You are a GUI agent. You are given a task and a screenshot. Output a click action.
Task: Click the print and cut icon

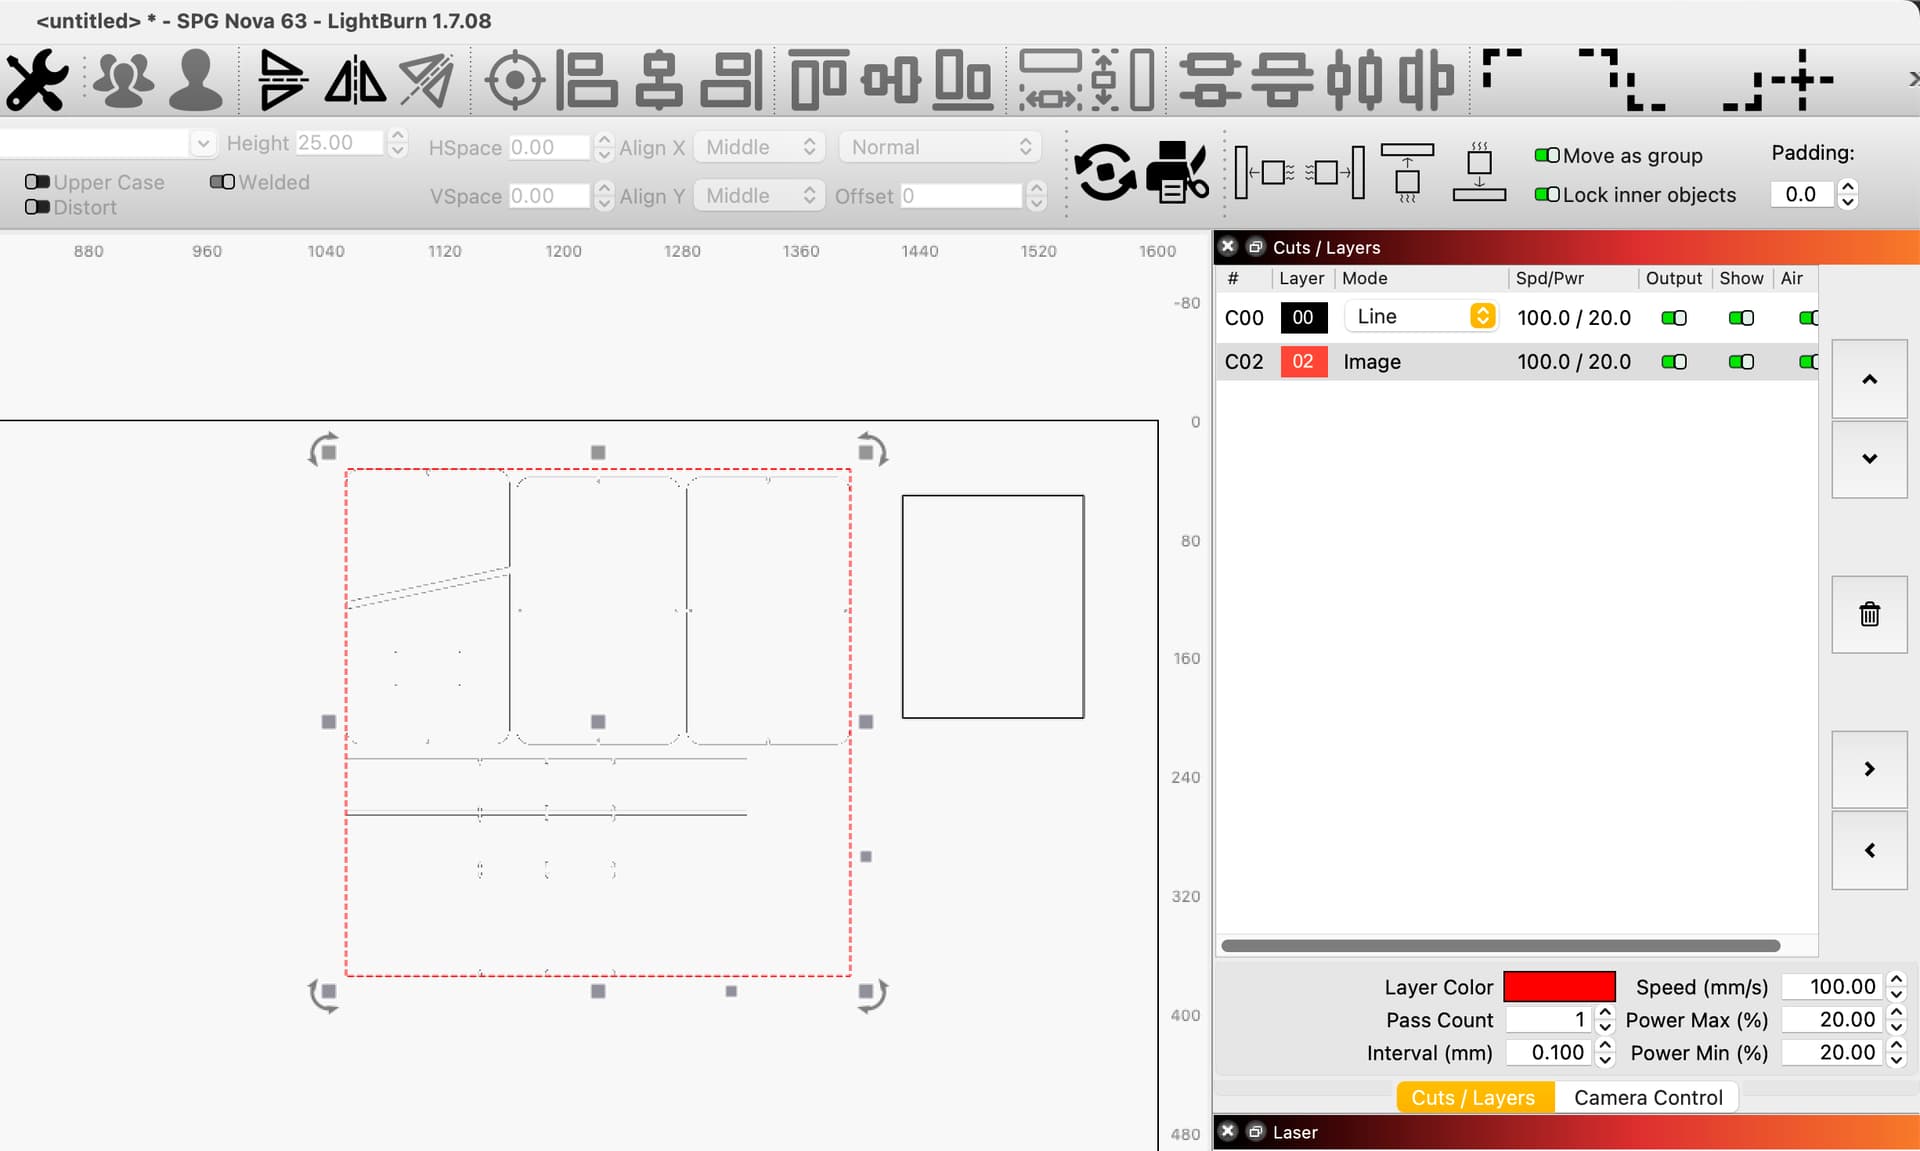click(x=1177, y=173)
